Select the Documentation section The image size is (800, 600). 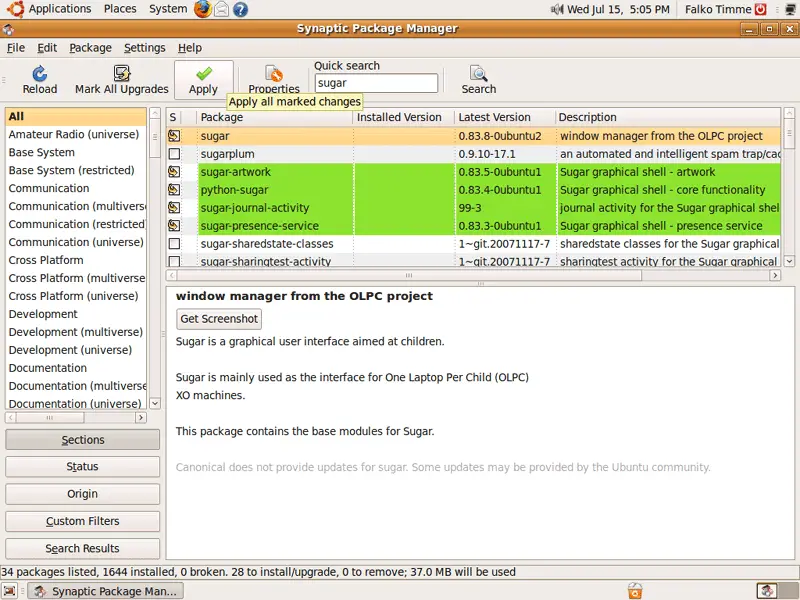pos(76,368)
